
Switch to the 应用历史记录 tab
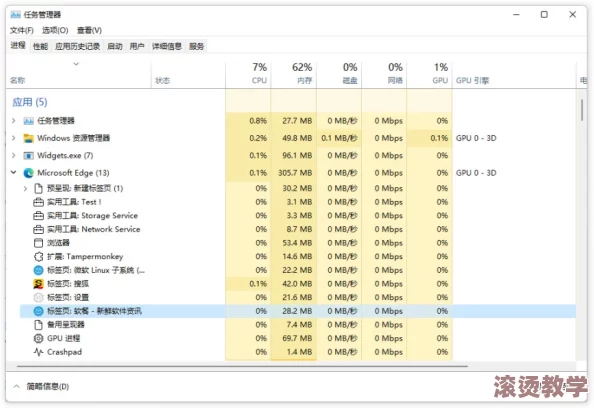point(78,47)
